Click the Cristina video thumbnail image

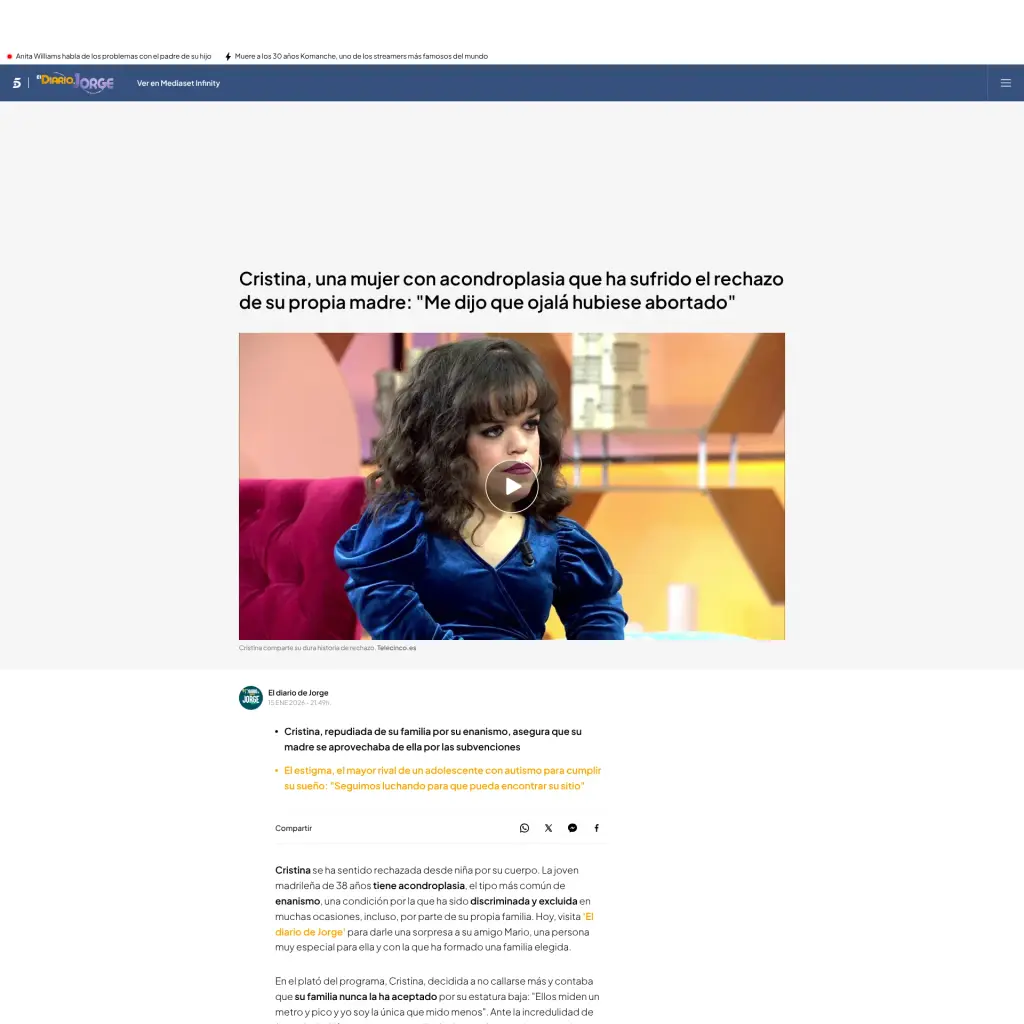coord(512,486)
